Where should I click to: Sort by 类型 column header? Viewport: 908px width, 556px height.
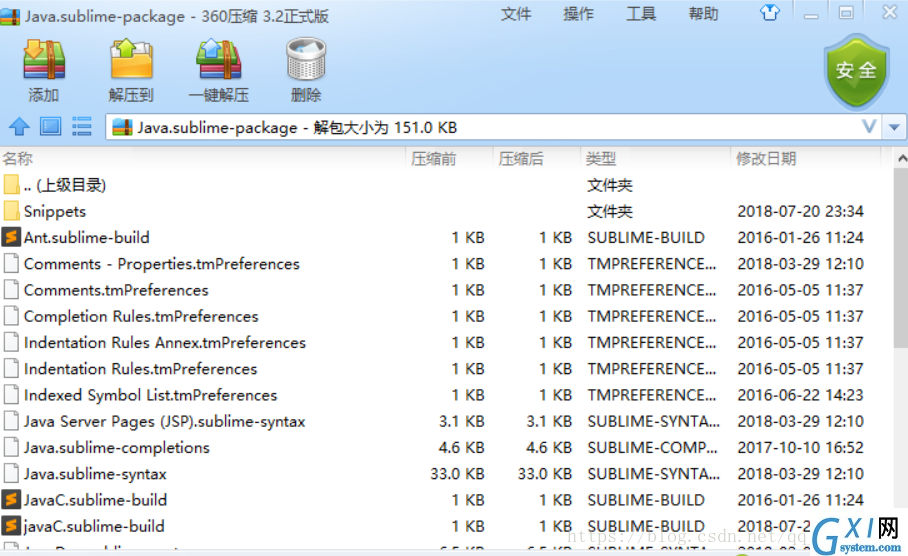click(x=601, y=159)
